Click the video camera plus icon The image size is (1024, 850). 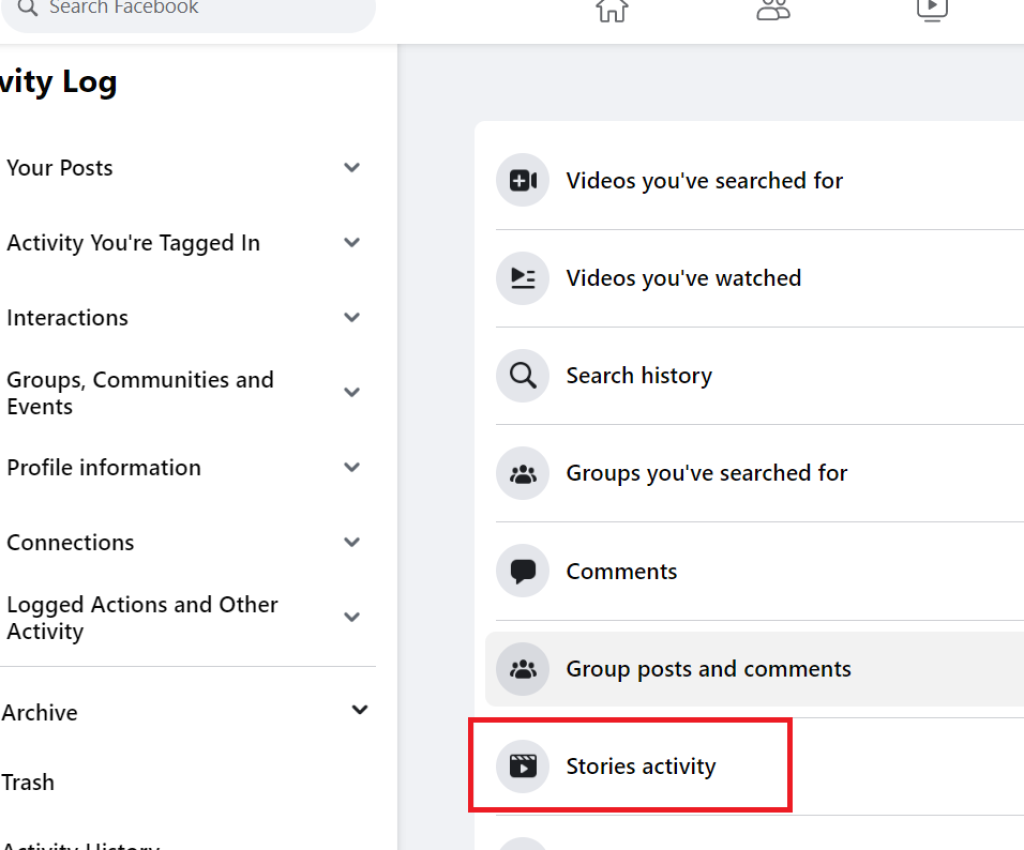pyautogui.click(x=522, y=180)
